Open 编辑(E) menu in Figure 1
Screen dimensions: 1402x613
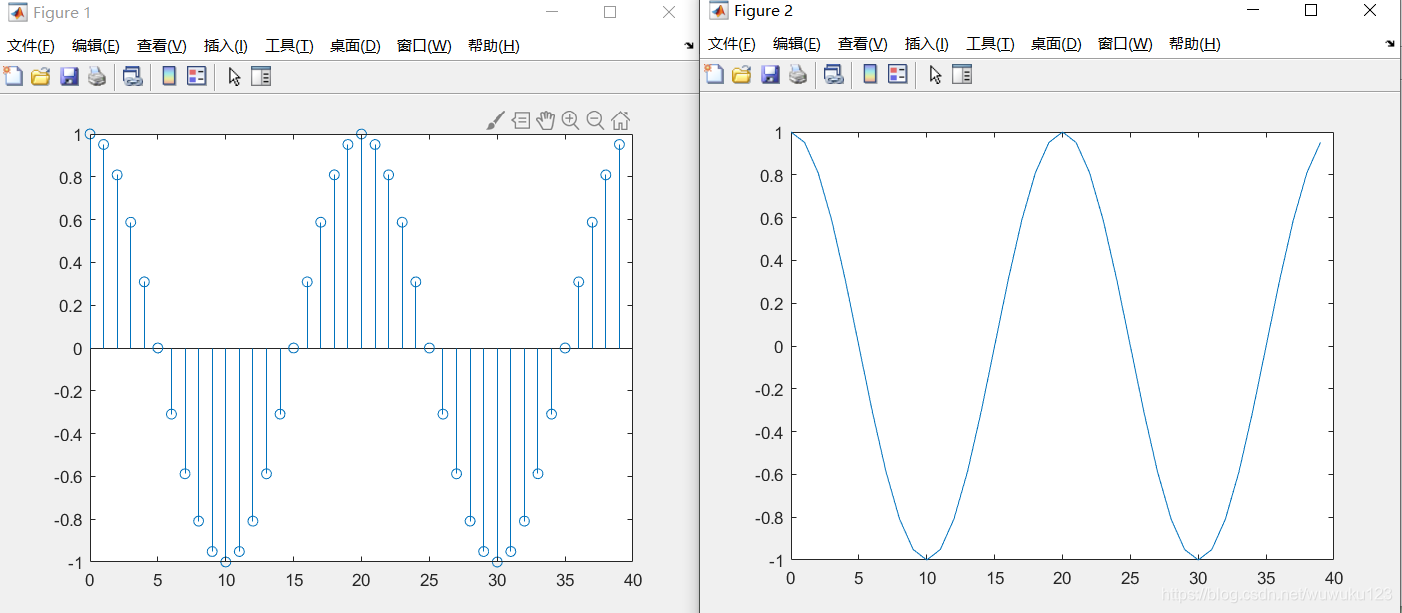96,46
